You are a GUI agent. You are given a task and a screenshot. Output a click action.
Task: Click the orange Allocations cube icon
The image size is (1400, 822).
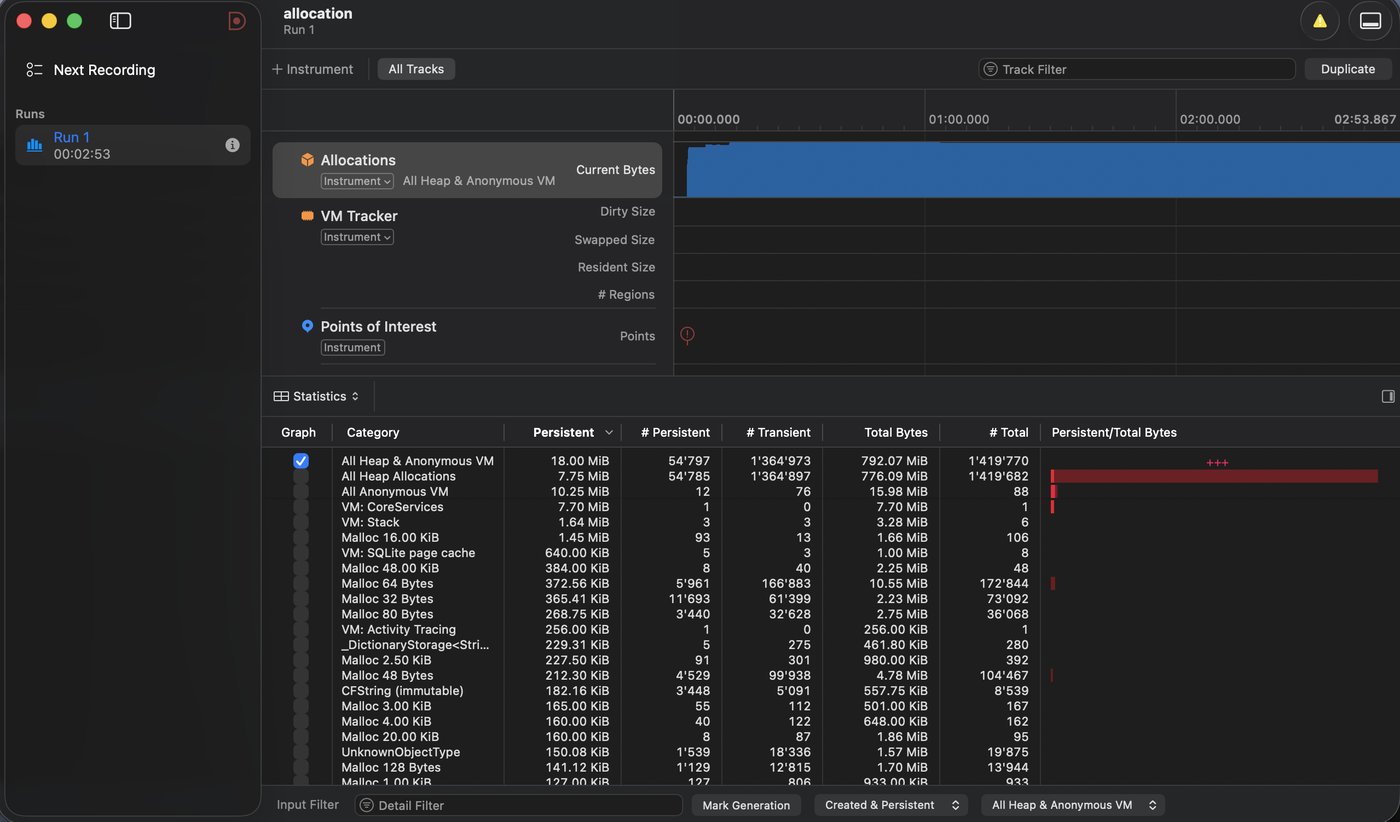click(x=308, y=160)
